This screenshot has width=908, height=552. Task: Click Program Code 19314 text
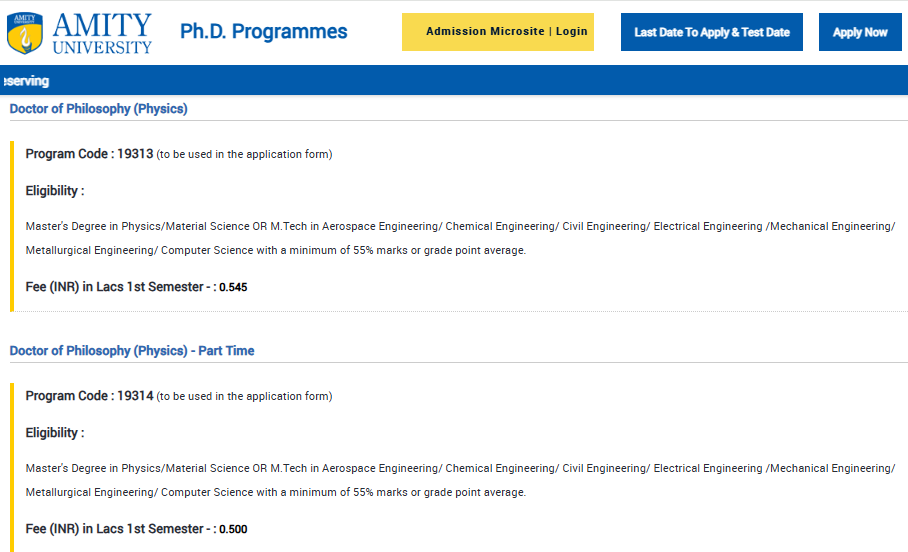click(89, 396)
